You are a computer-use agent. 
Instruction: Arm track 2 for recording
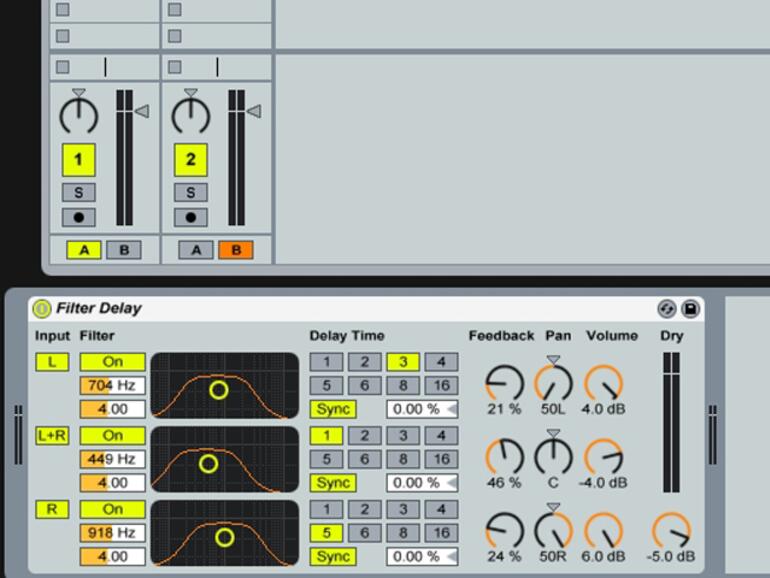click(191, 217)
